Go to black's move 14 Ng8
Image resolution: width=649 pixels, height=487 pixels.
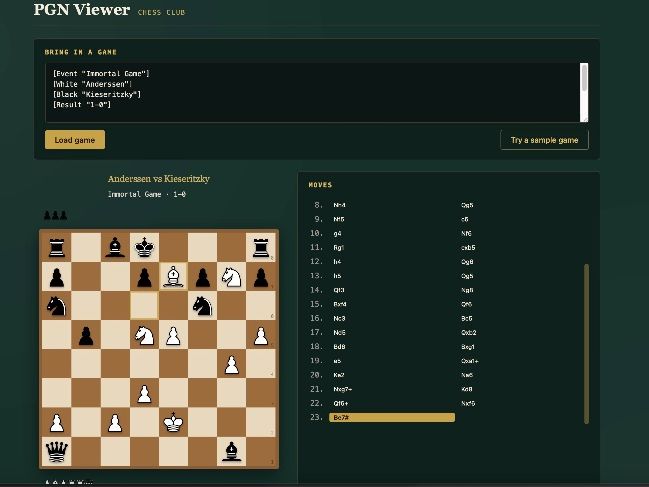(x=519, y=290)
